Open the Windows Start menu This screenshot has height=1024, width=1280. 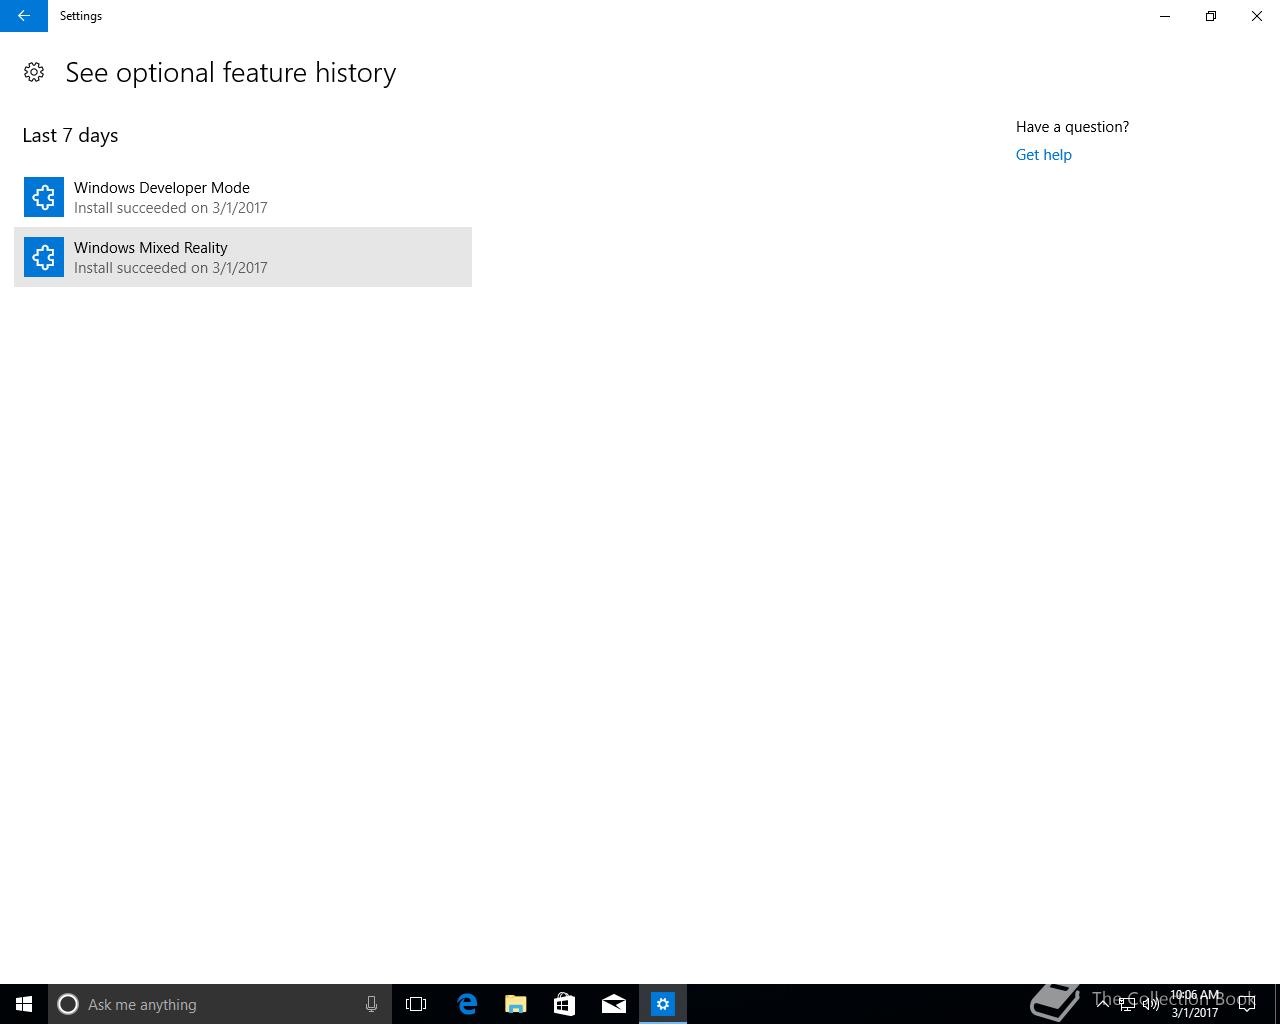[24, 1004]
